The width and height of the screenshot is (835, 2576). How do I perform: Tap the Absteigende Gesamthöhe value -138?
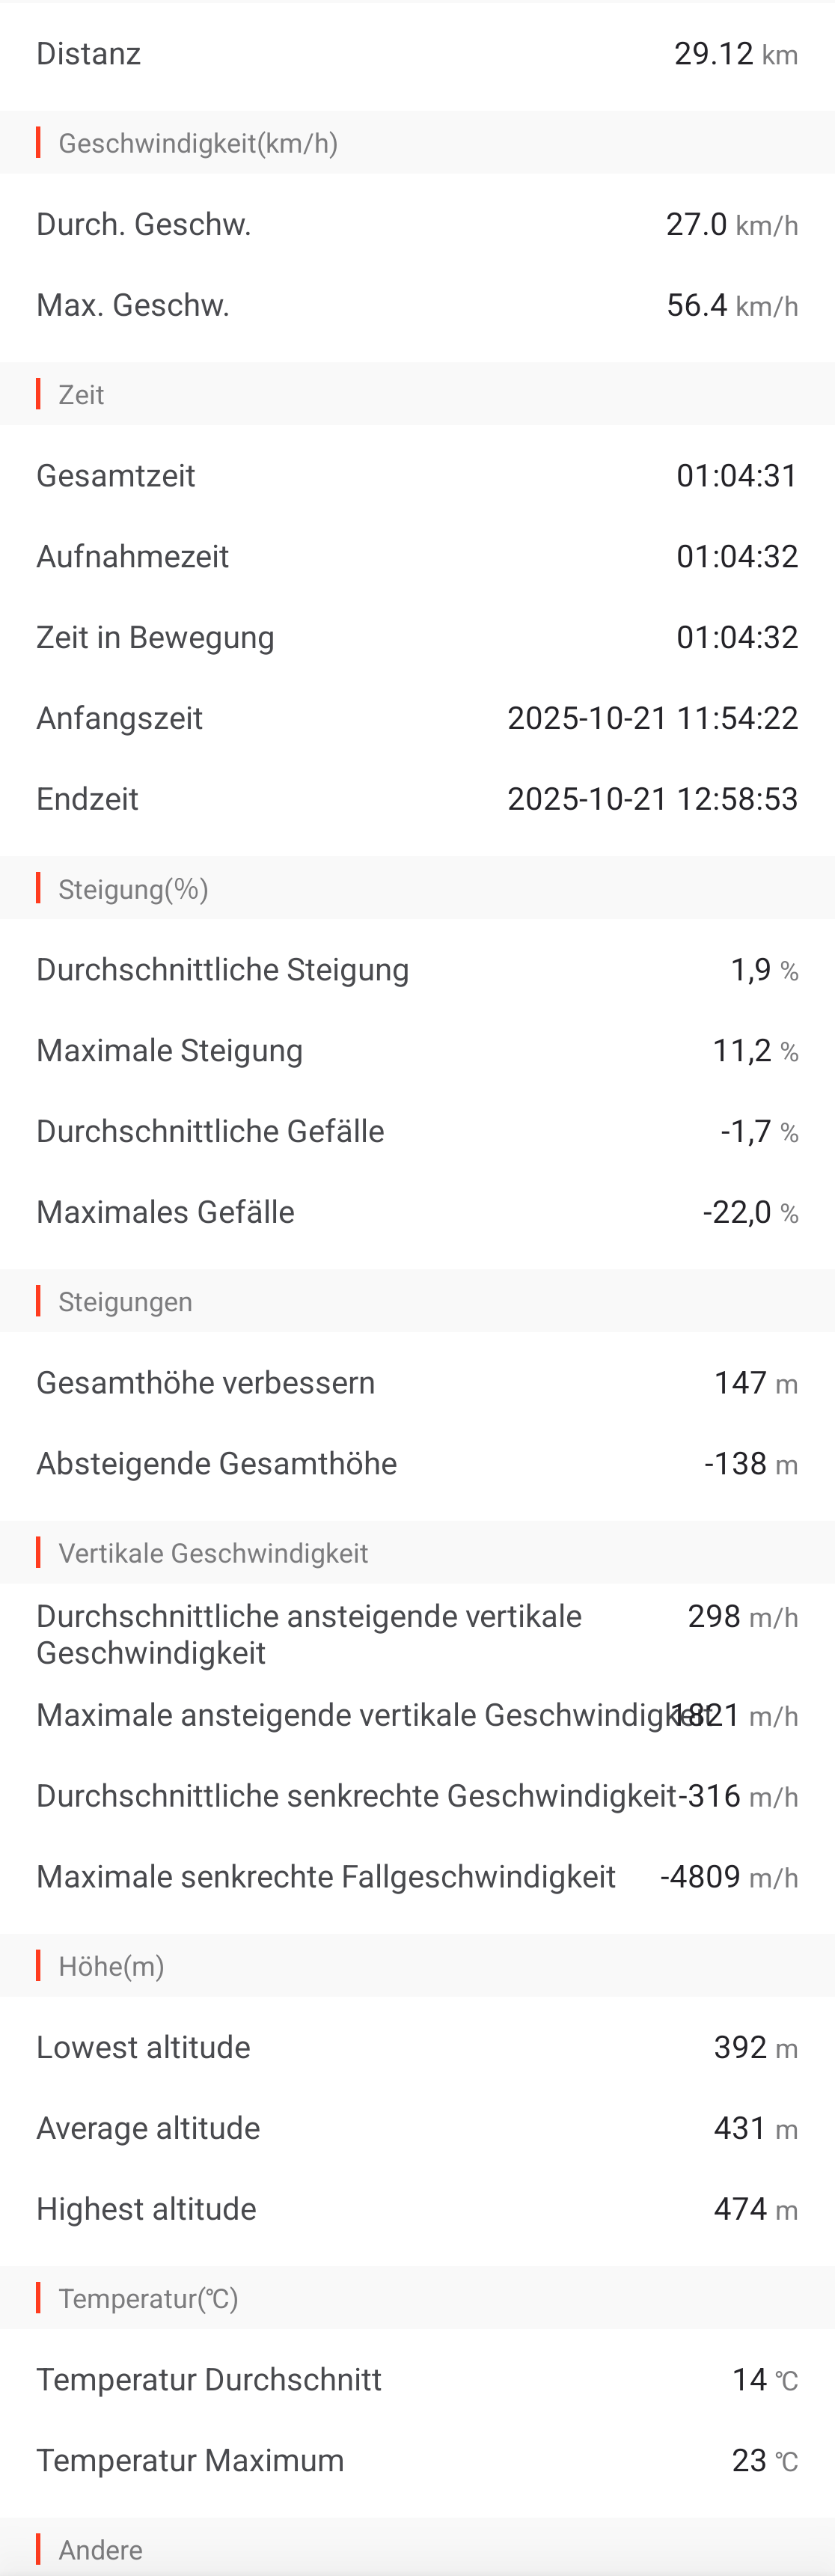tap(736, 1464)
